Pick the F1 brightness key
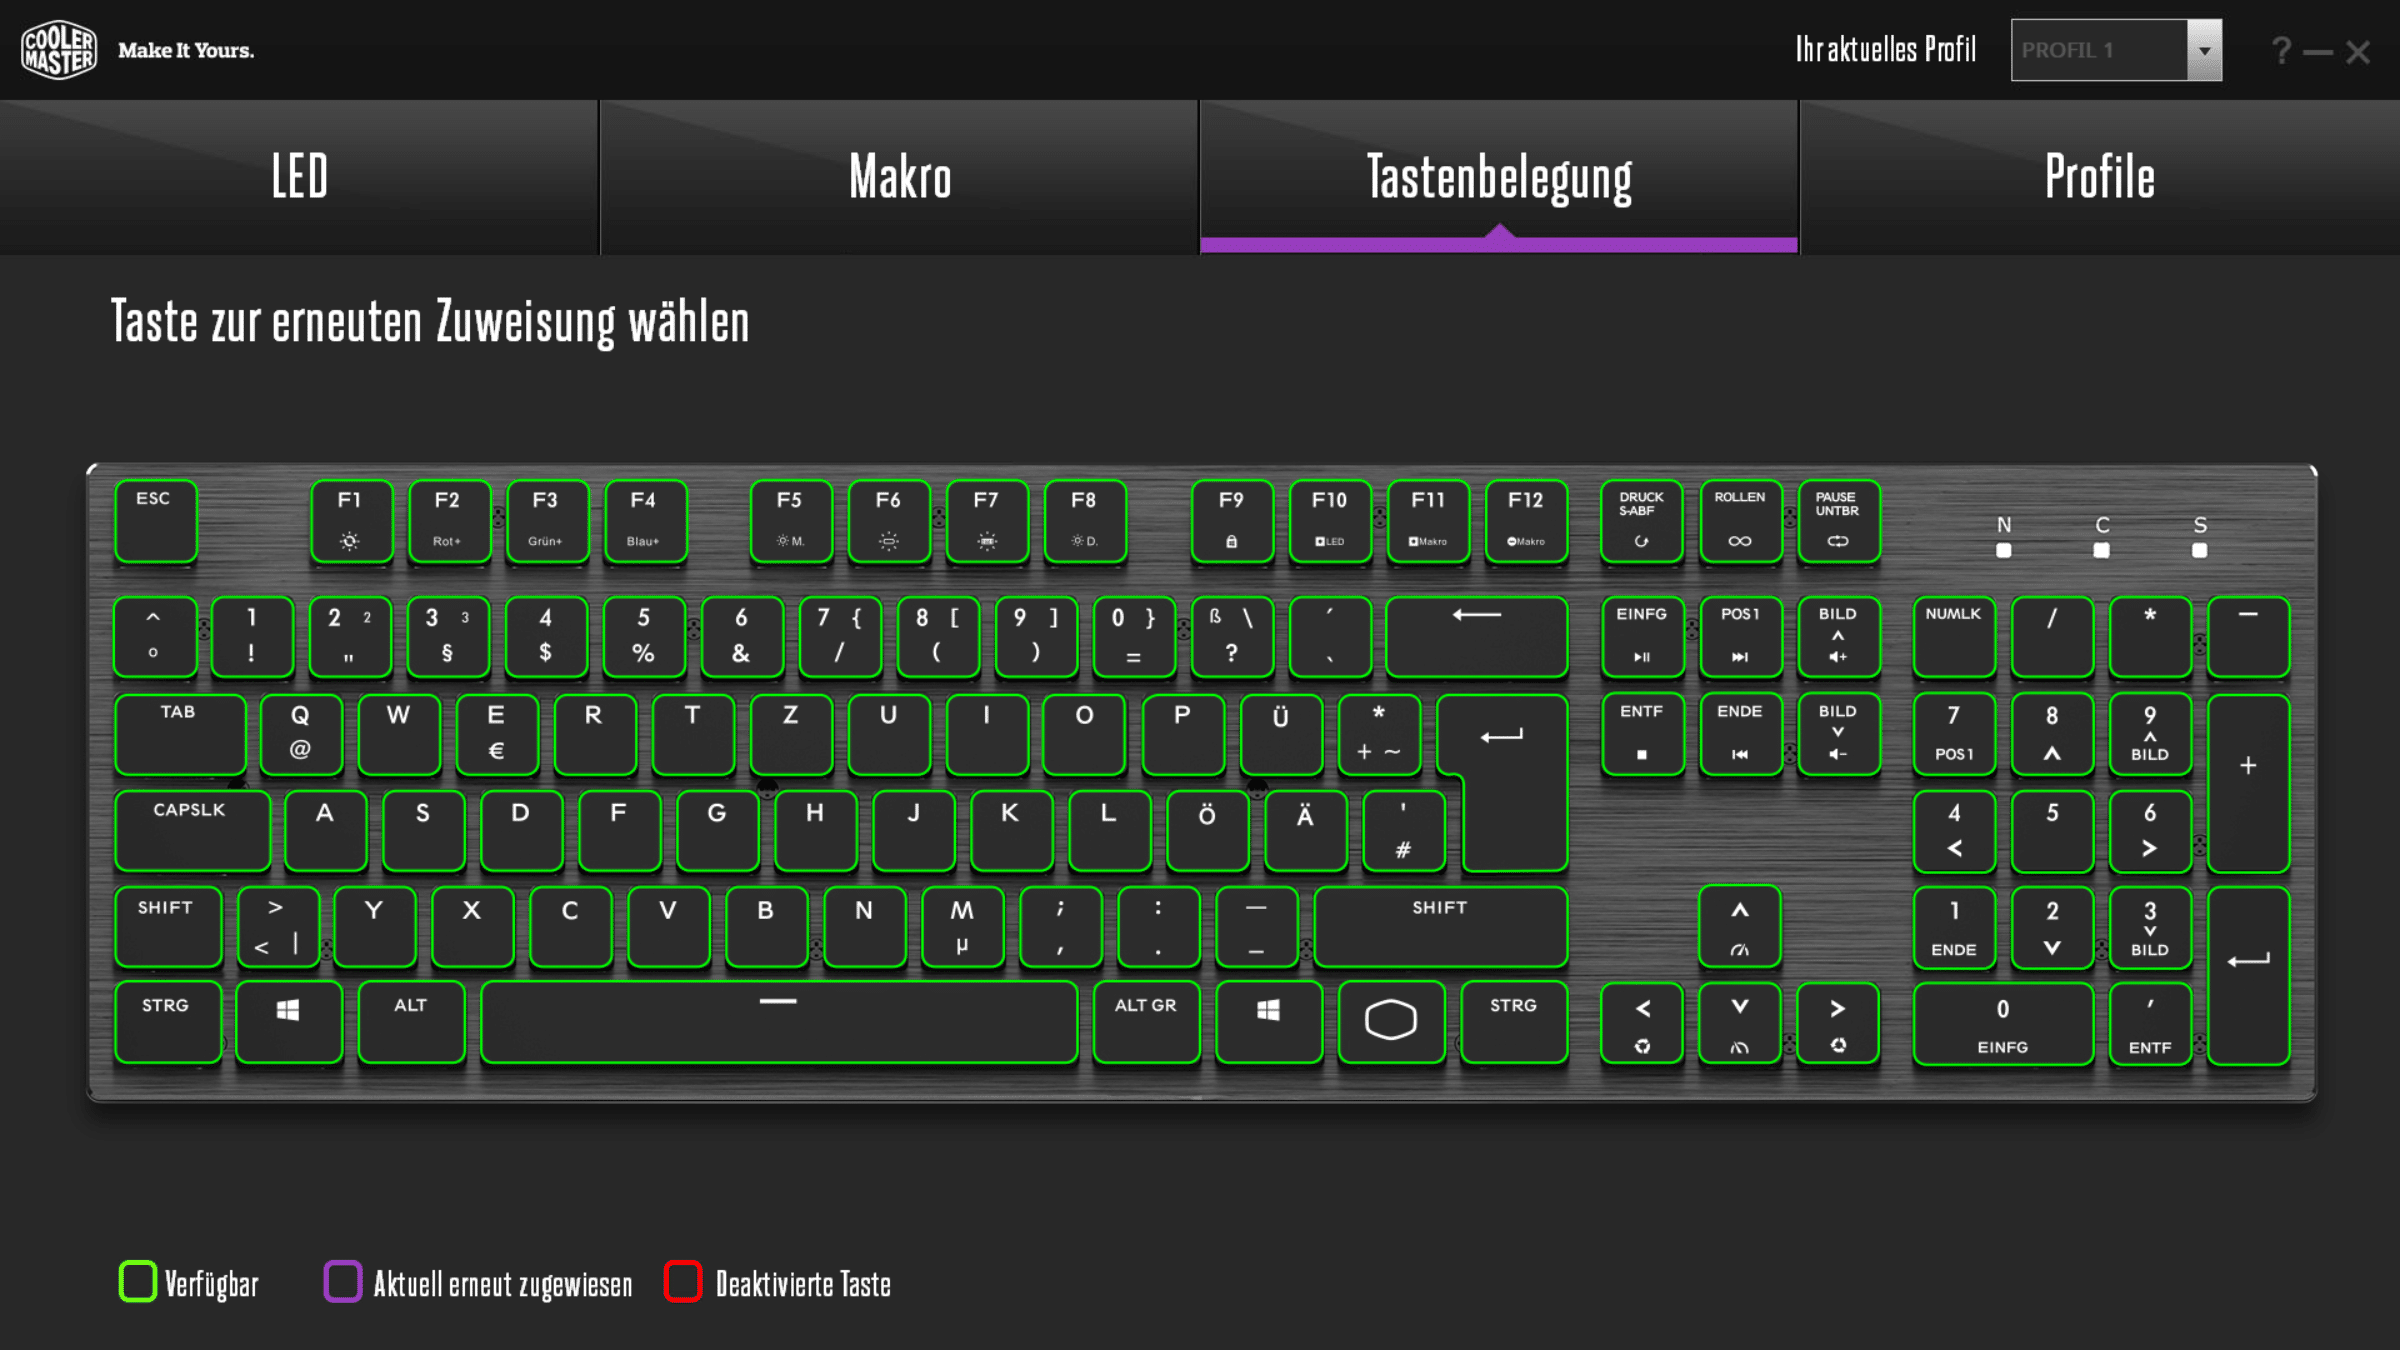The image size is (2400, 1350). click(x=351, y=521)
